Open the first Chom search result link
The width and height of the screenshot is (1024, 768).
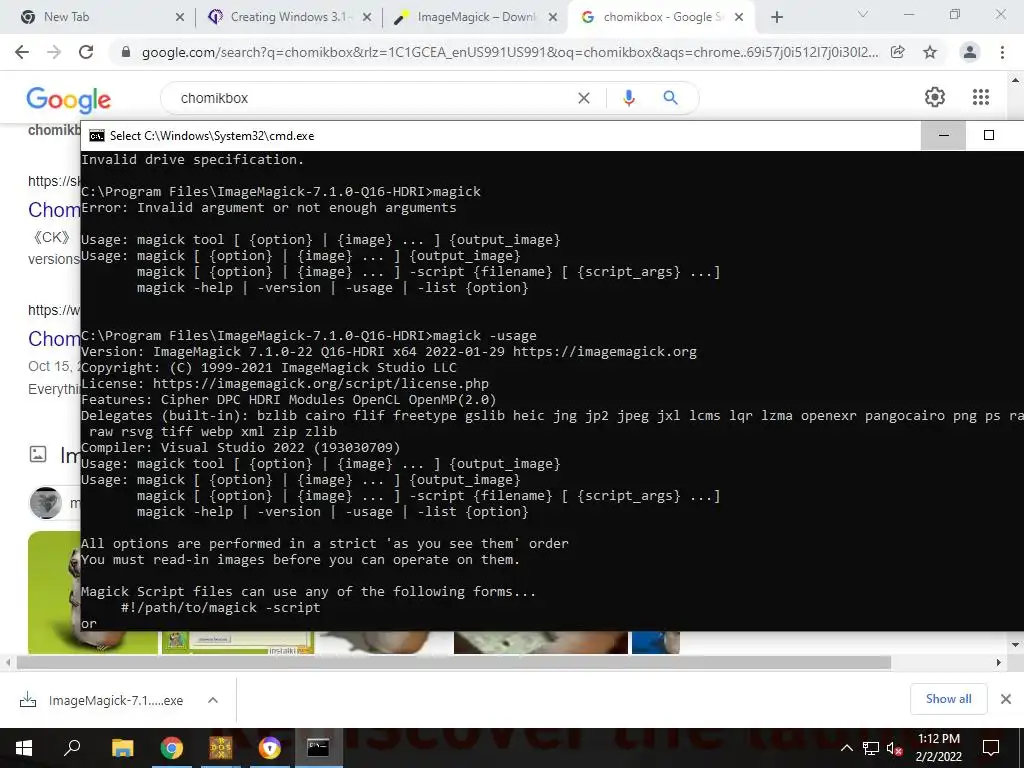tap(54, 210)
